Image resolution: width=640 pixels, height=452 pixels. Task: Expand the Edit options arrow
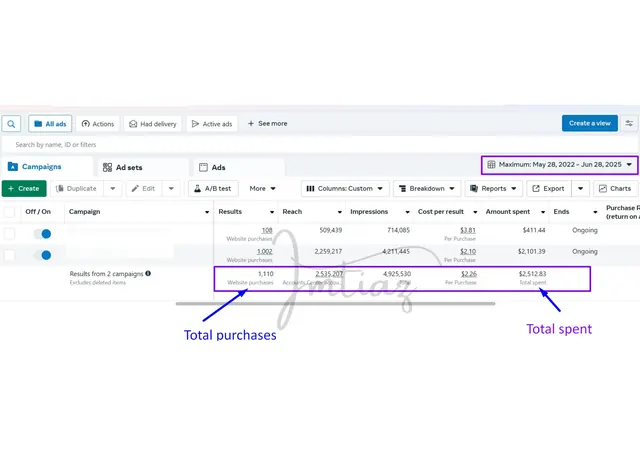pos(171,189)
